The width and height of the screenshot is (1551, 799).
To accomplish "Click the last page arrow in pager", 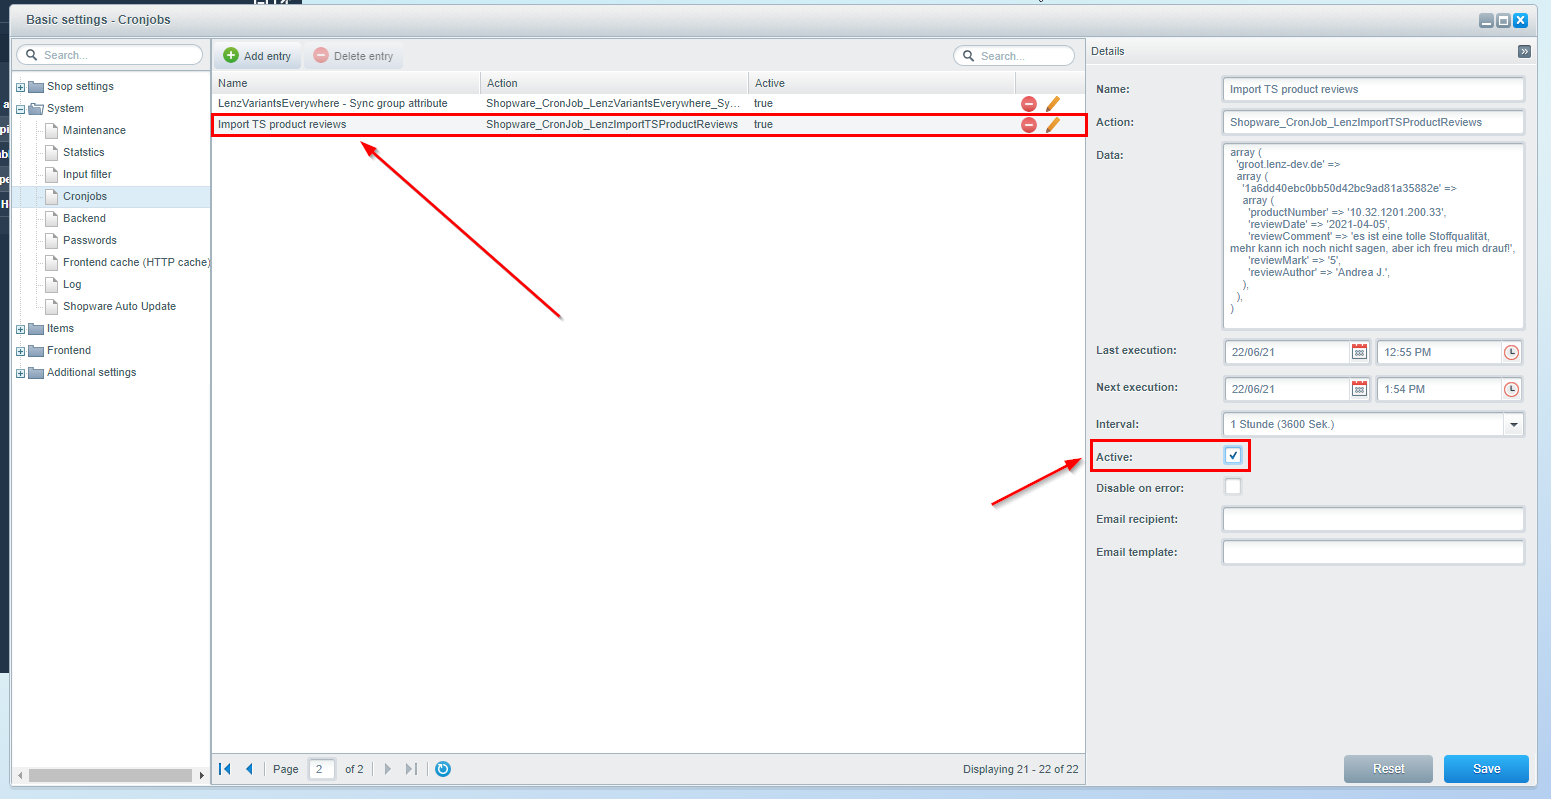I will point(411,769).
